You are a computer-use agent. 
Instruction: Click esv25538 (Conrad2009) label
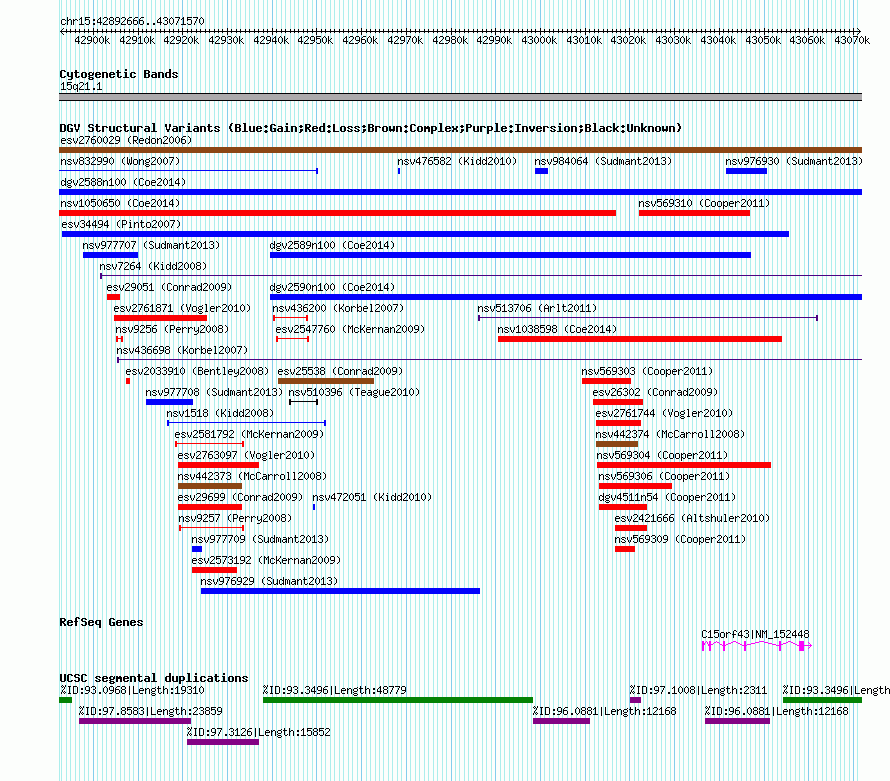341,371
